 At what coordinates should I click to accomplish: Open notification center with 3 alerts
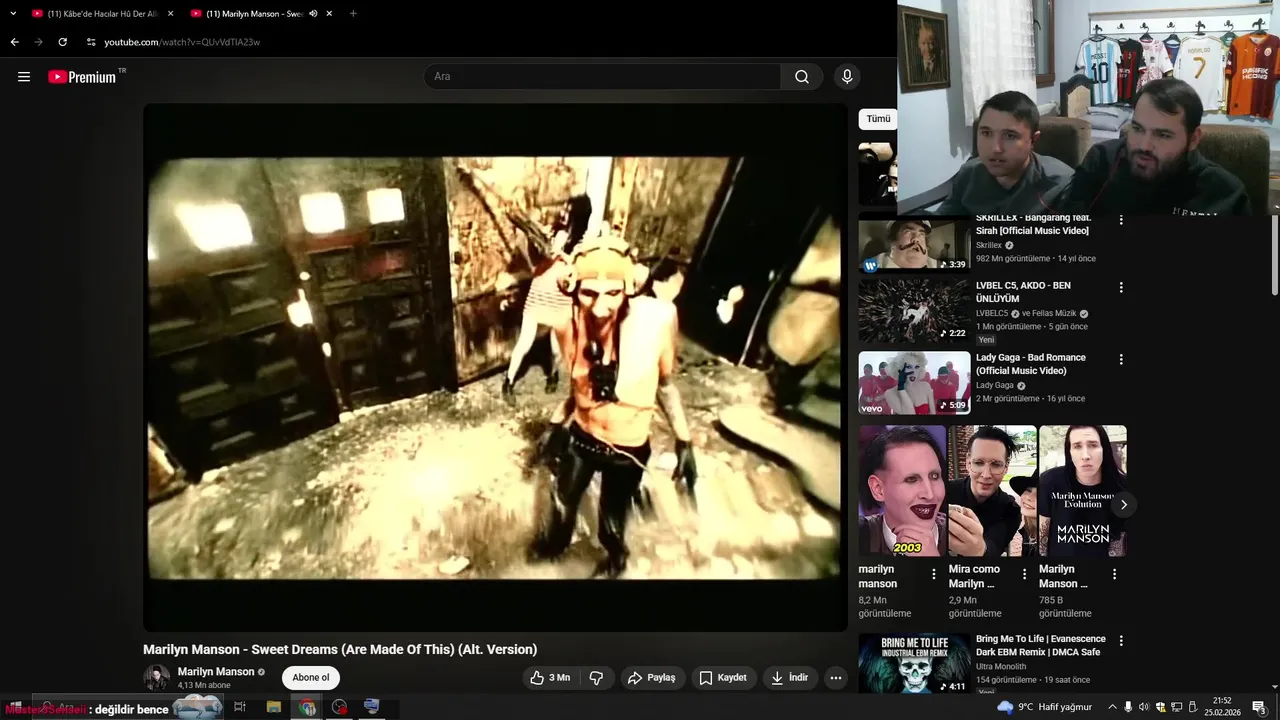(1260, 707)
